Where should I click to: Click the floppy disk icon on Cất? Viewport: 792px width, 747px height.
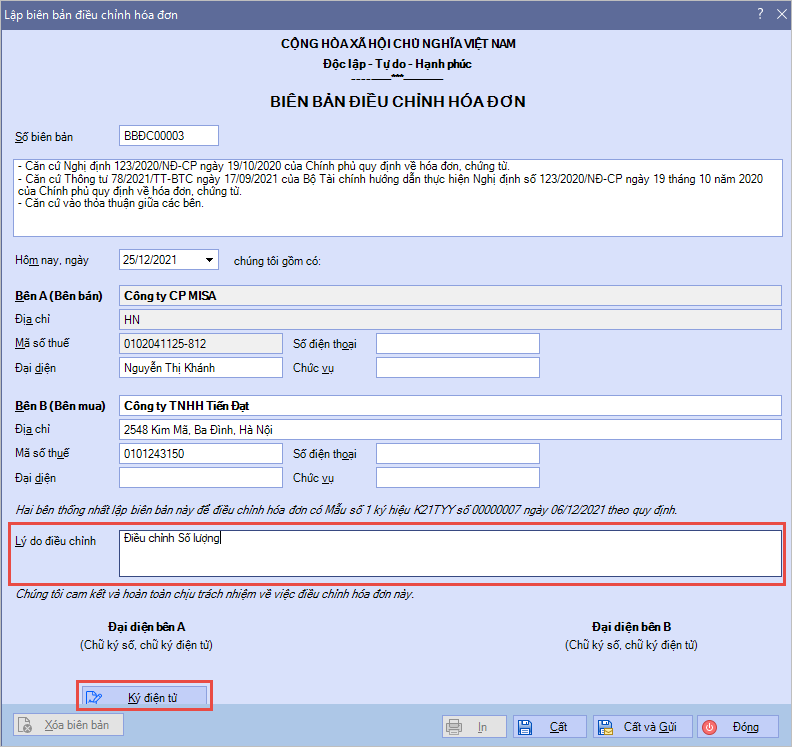pyautogui.click(x=525, y=727)
